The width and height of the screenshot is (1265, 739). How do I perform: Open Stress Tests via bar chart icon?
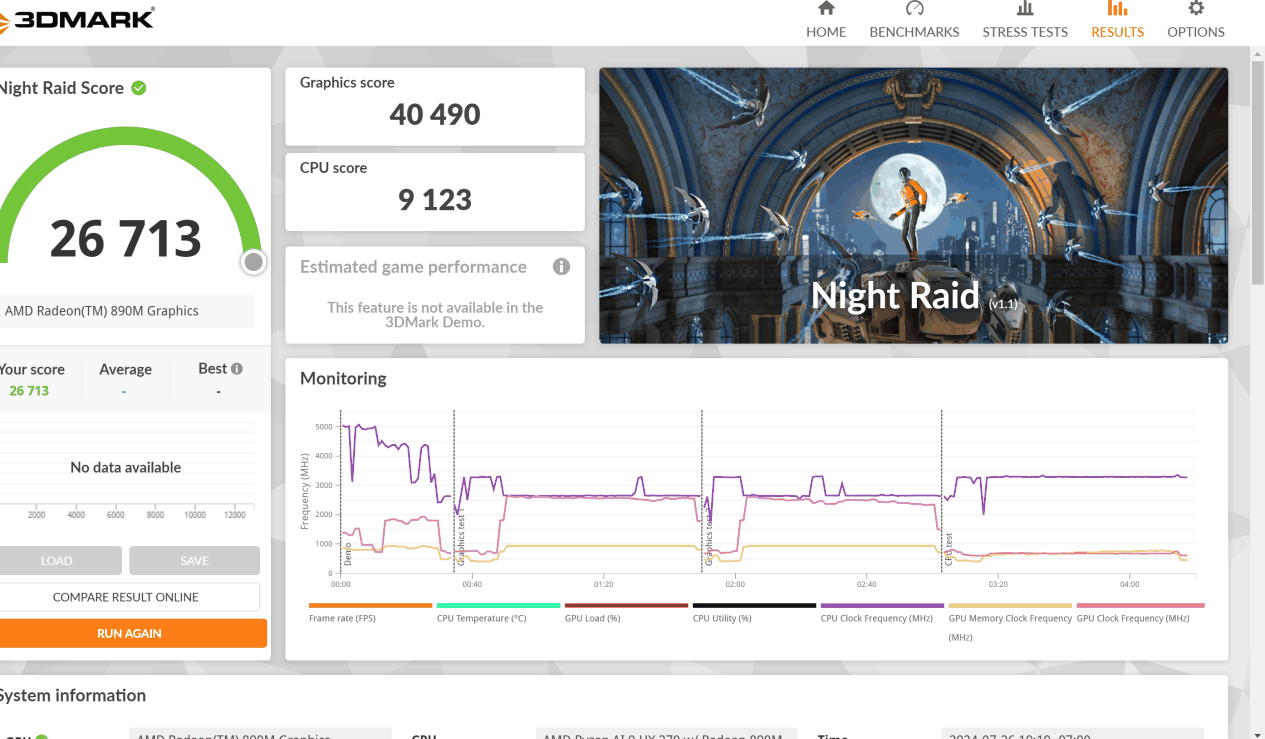pyautogui.click(x=1025, y=9)
